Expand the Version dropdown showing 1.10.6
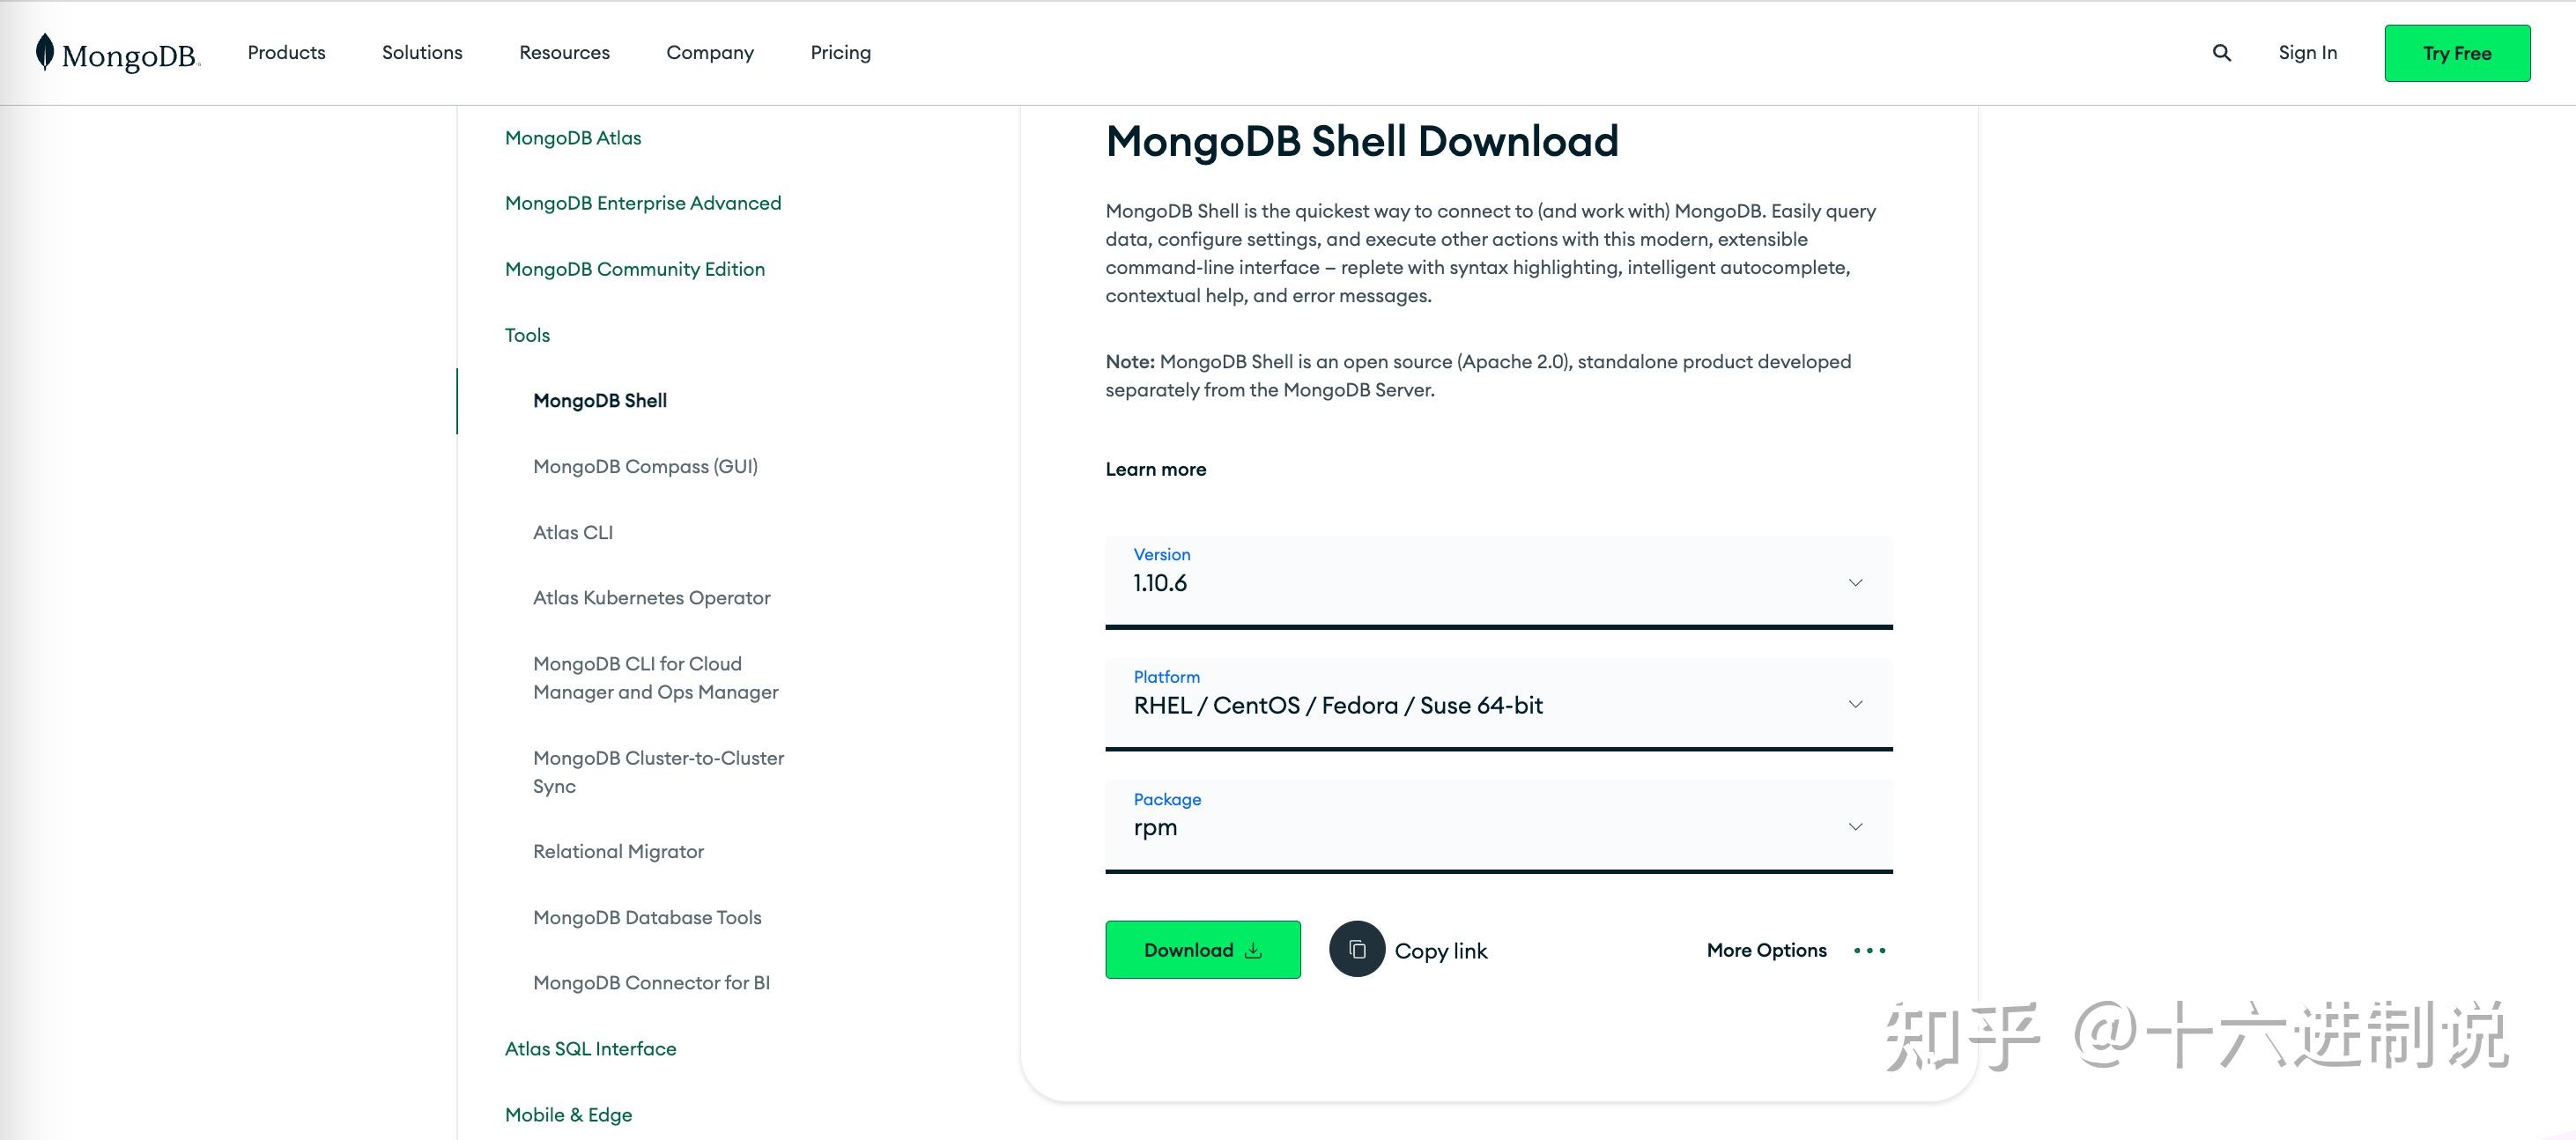Screen dimensions: 2576x1140 point(1857,581)
